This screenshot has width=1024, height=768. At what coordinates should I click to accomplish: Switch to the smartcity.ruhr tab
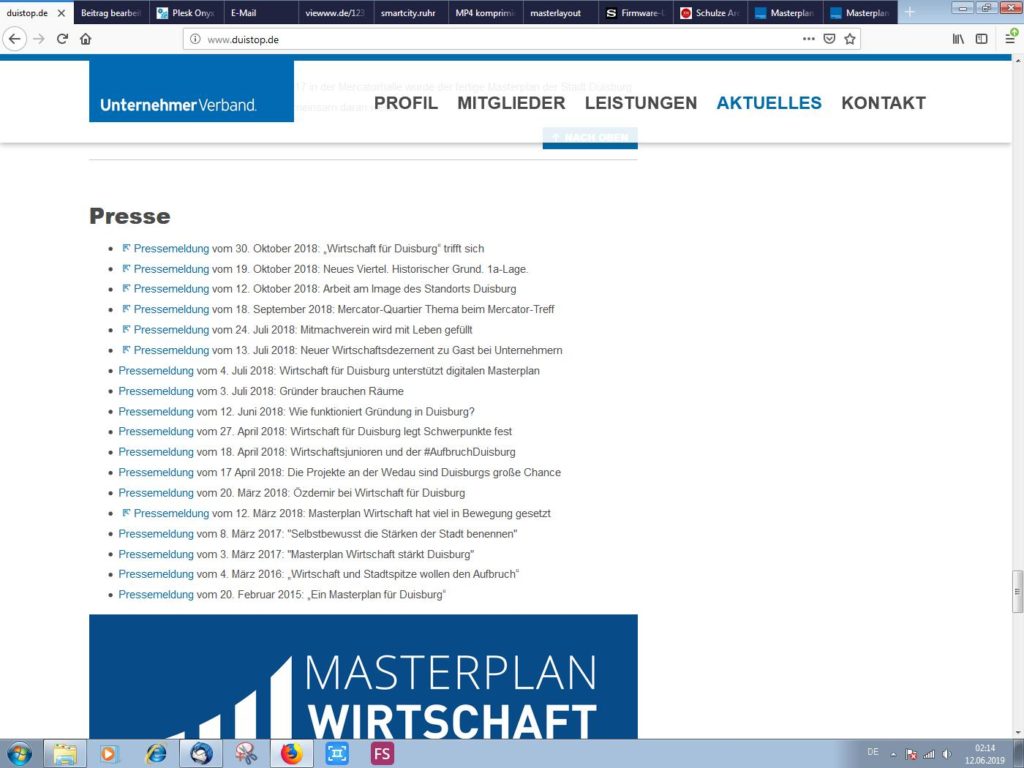pos(411,13)
